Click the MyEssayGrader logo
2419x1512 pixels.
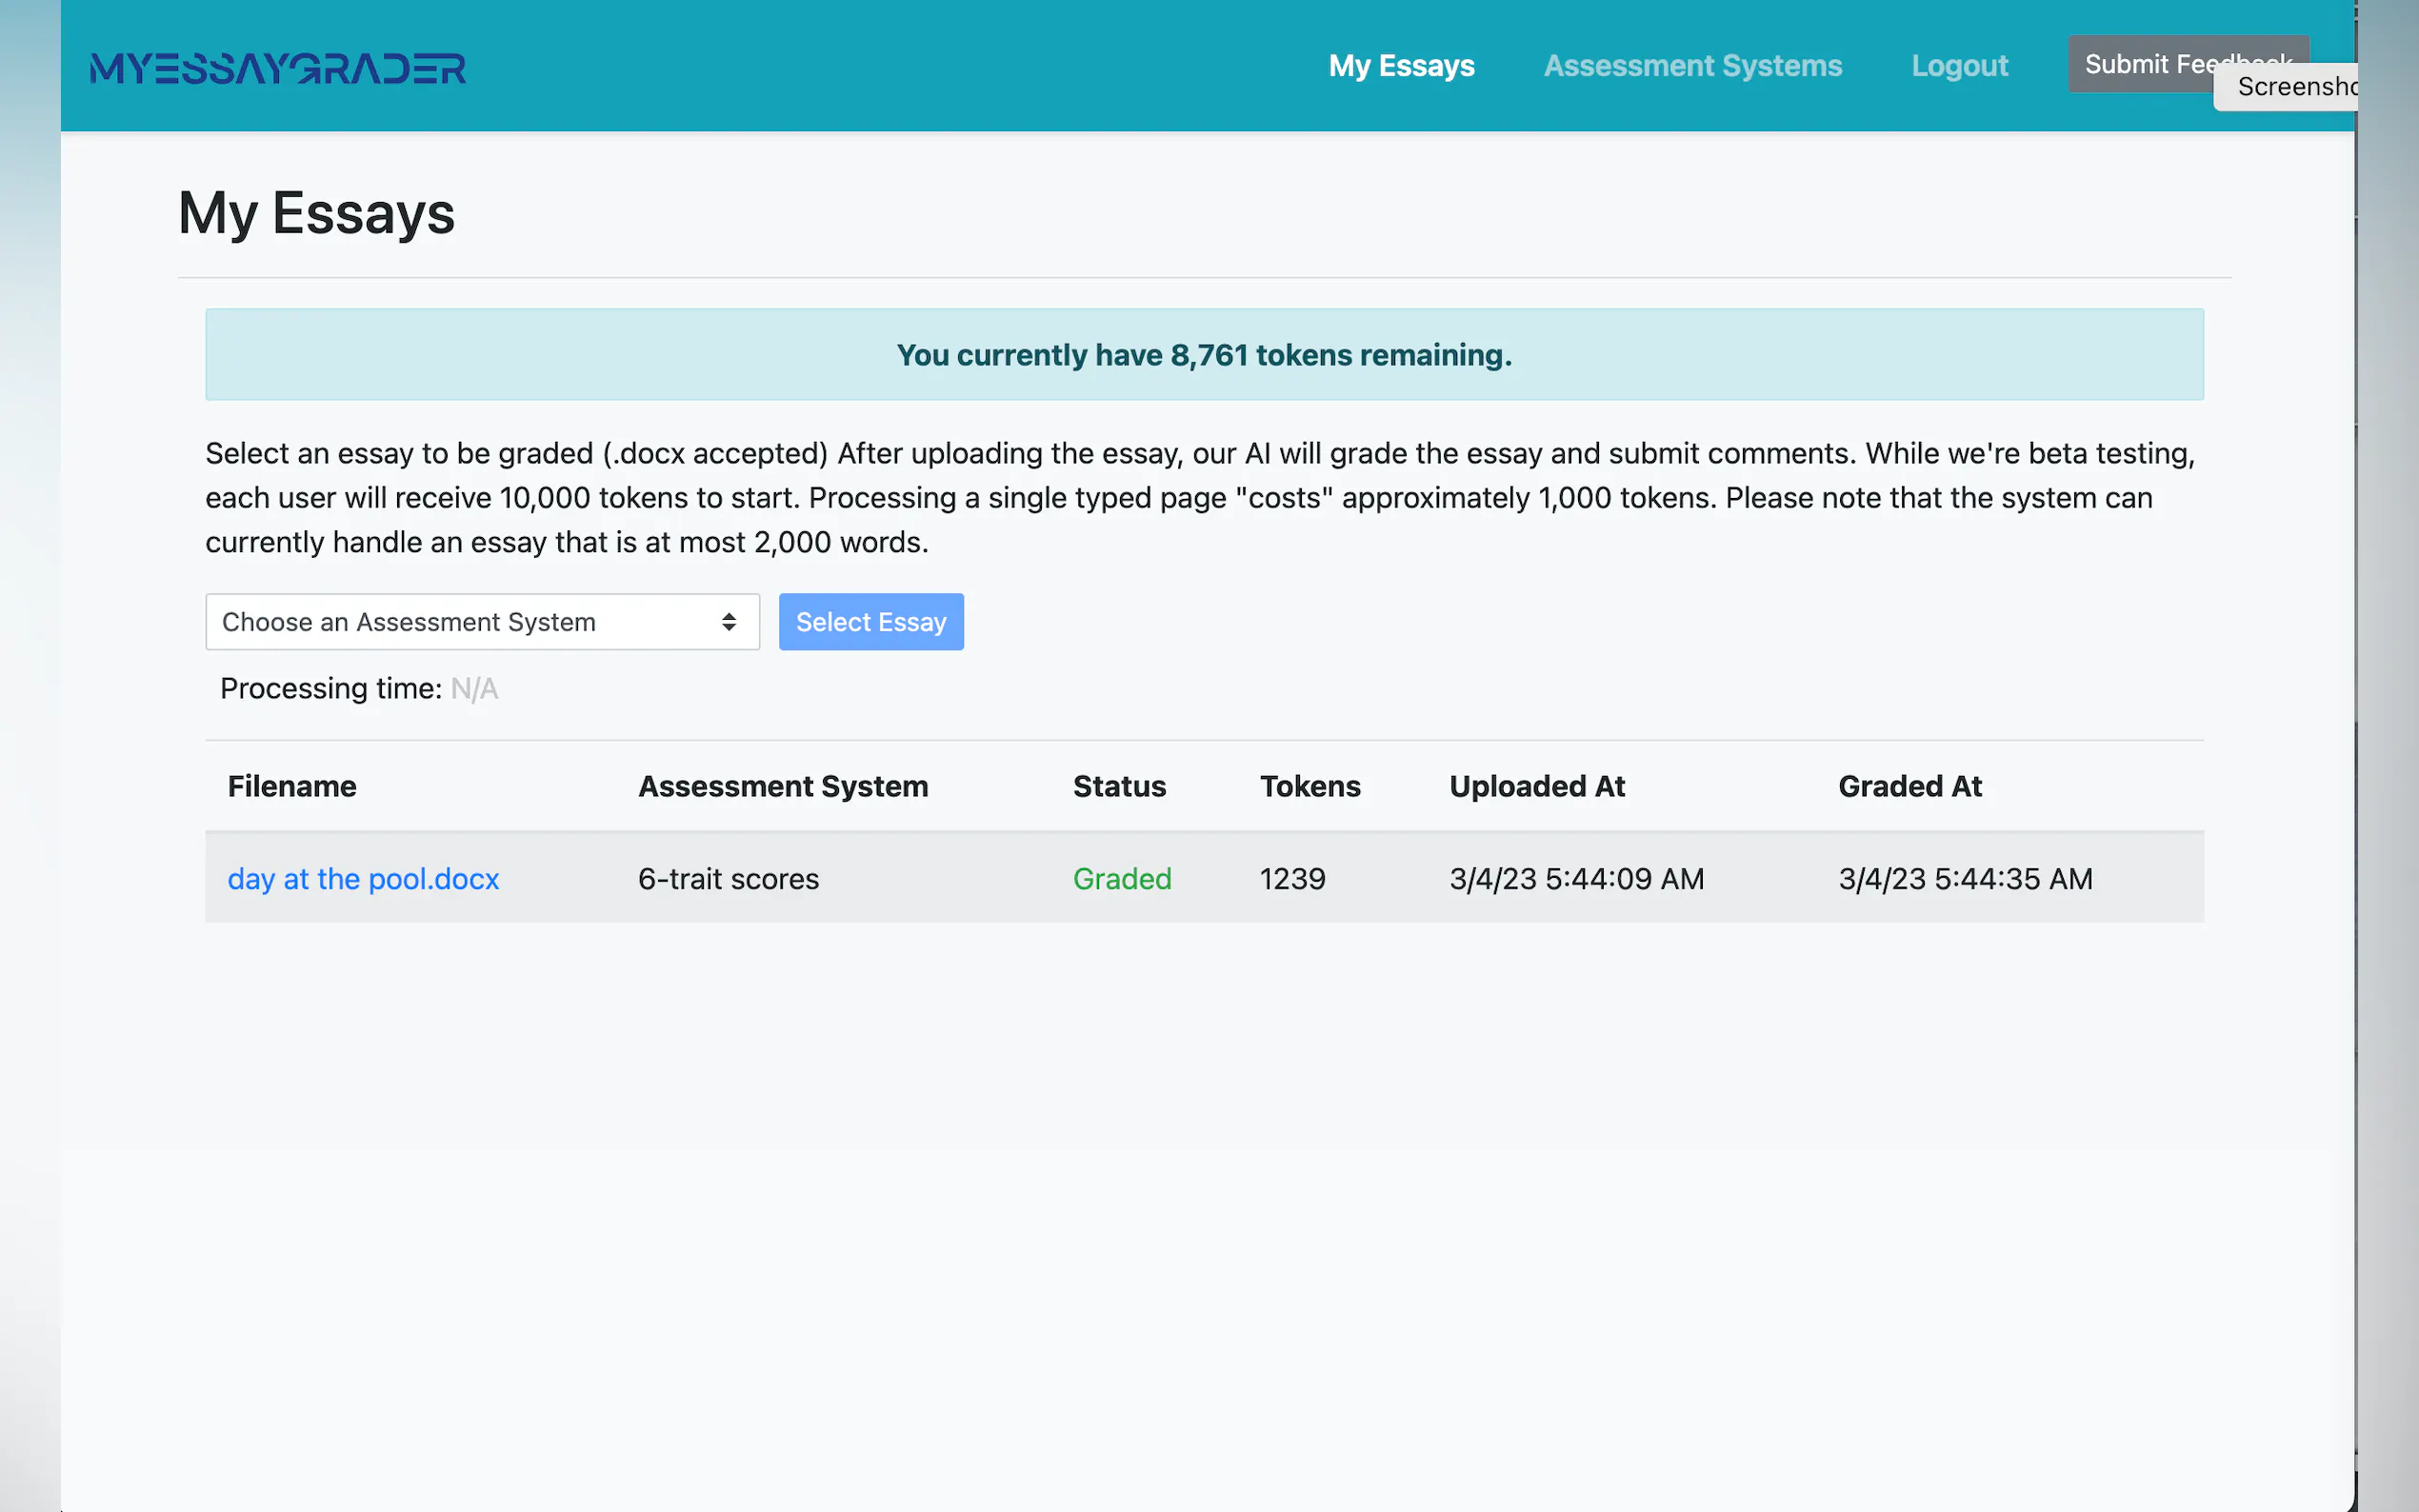coord(277,67)
